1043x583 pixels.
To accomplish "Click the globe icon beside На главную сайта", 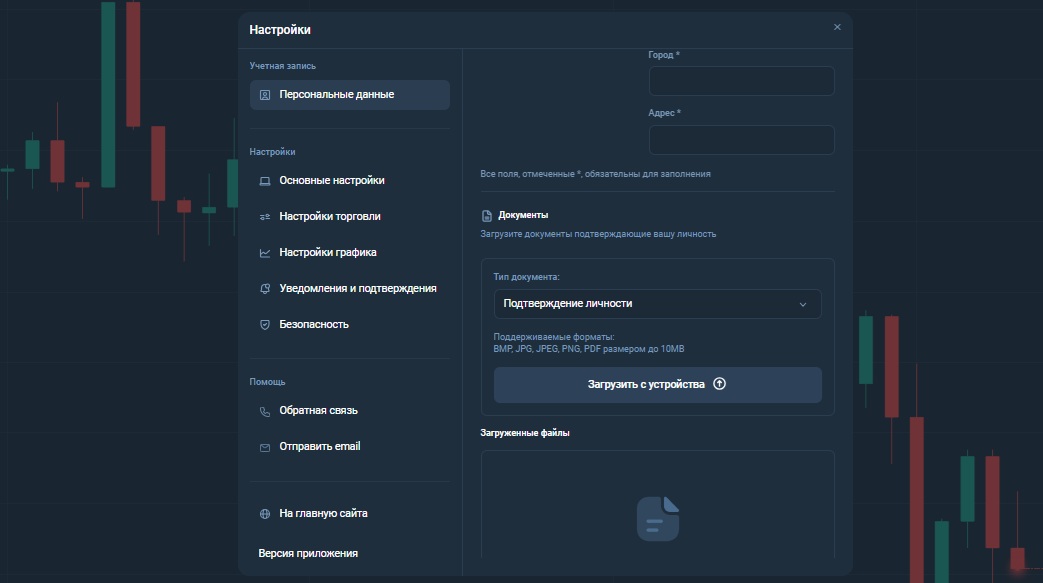I will click(x=263, y=513).
